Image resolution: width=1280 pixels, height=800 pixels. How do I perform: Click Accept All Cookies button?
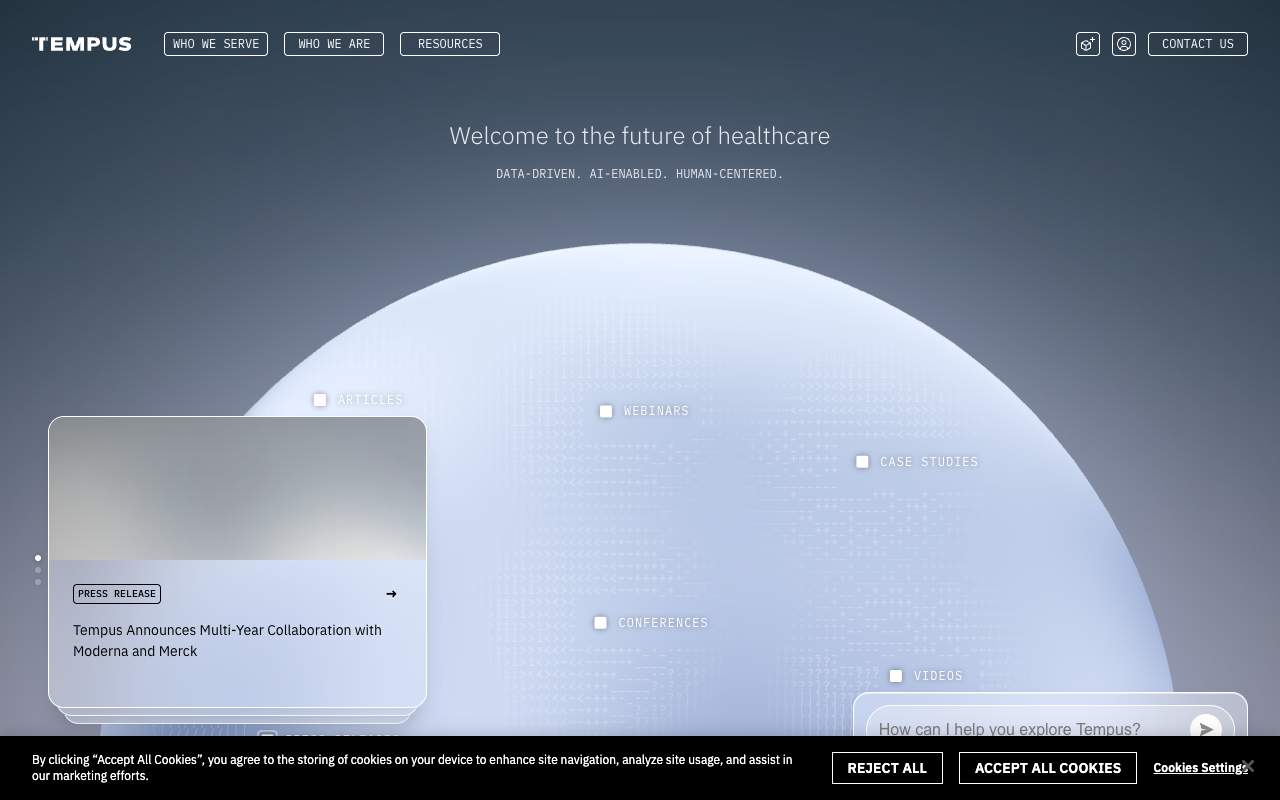[x=1048, y=768]
